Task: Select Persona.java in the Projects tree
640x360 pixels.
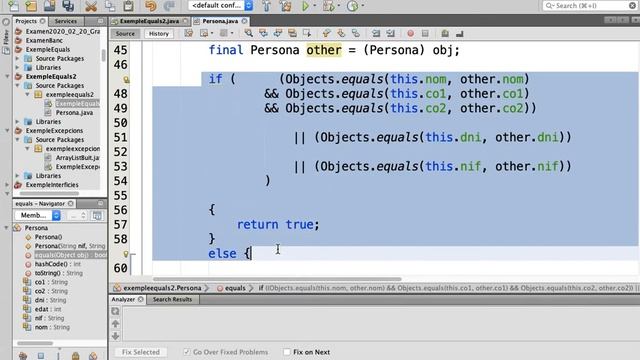Action: 74,113
